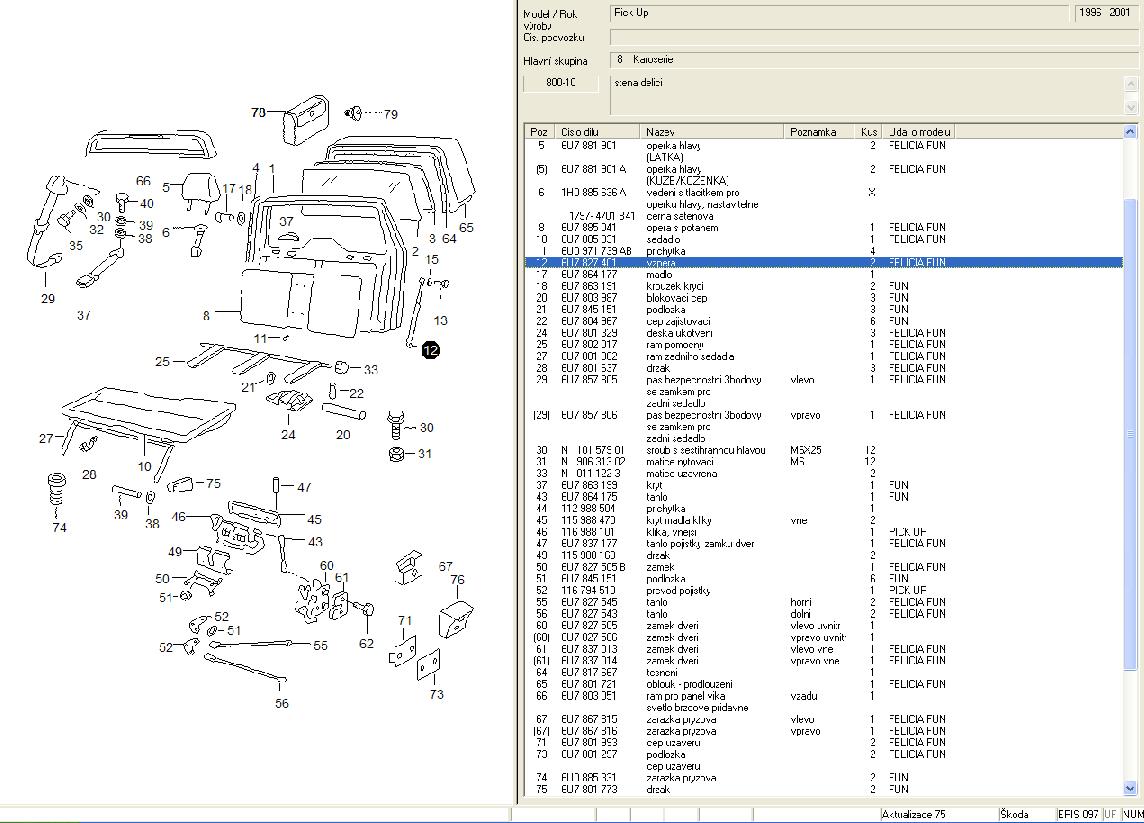This screenshot has height=823, width=1144.
Task: Select the 'deska ukotveni' row
Action: [824, 333]
